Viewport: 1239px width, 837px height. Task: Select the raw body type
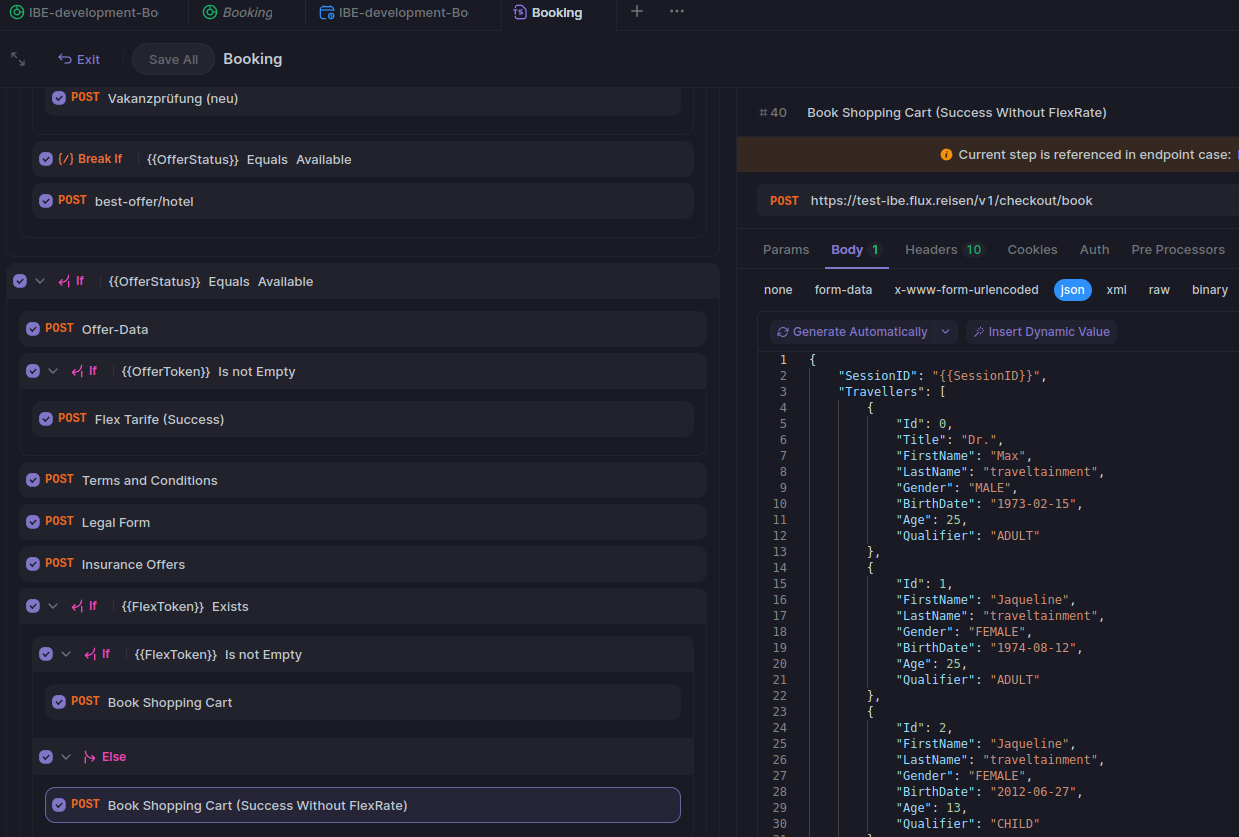pyautogui.click(x=1159, y=290)
